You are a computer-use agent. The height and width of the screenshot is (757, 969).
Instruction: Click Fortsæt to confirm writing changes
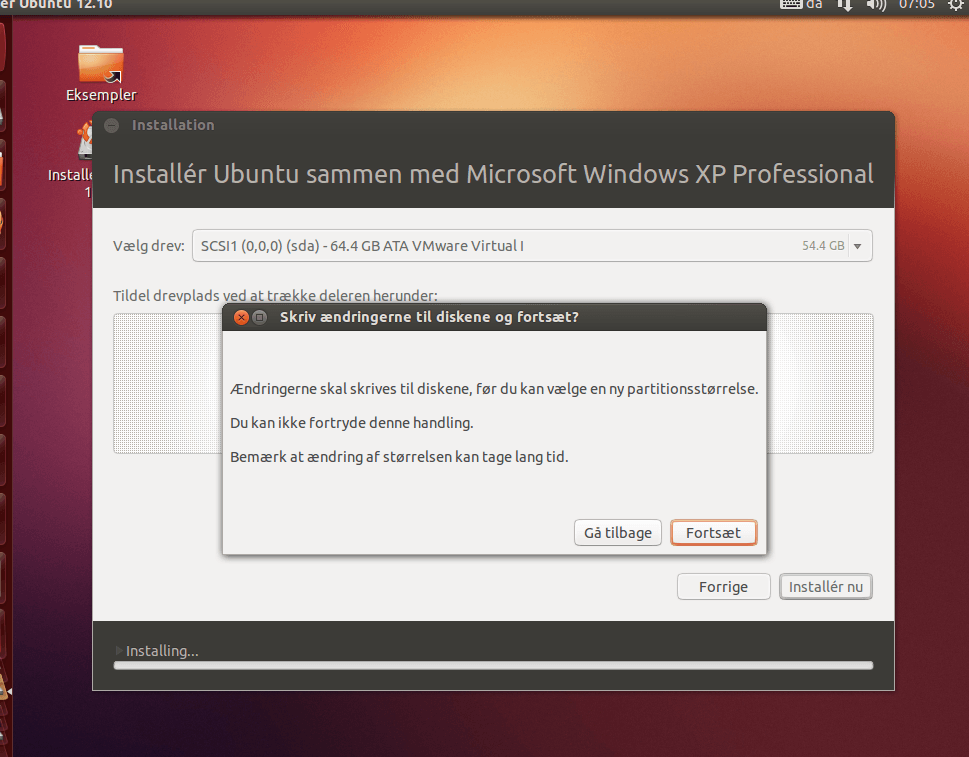click(x=713, y=532)
